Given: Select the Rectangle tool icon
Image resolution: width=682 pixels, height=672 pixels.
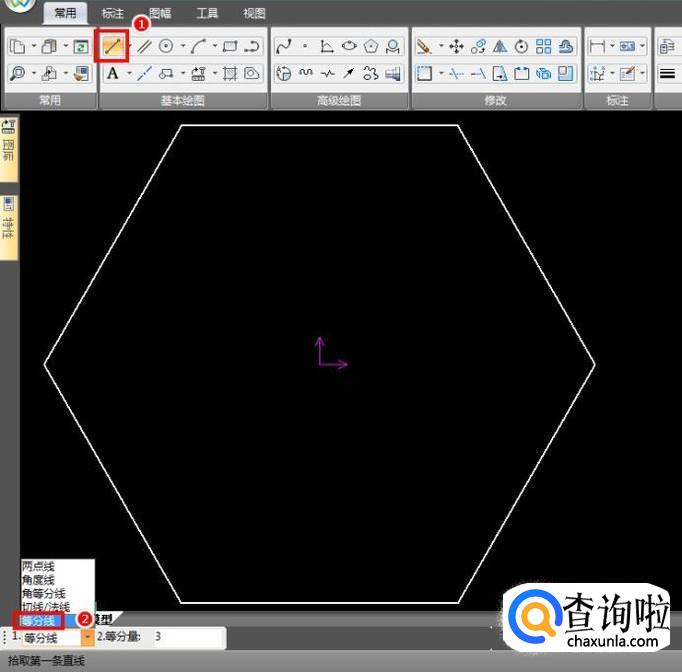Looking at the screenshot, I should pyautogui.click(x=230, y=46).
